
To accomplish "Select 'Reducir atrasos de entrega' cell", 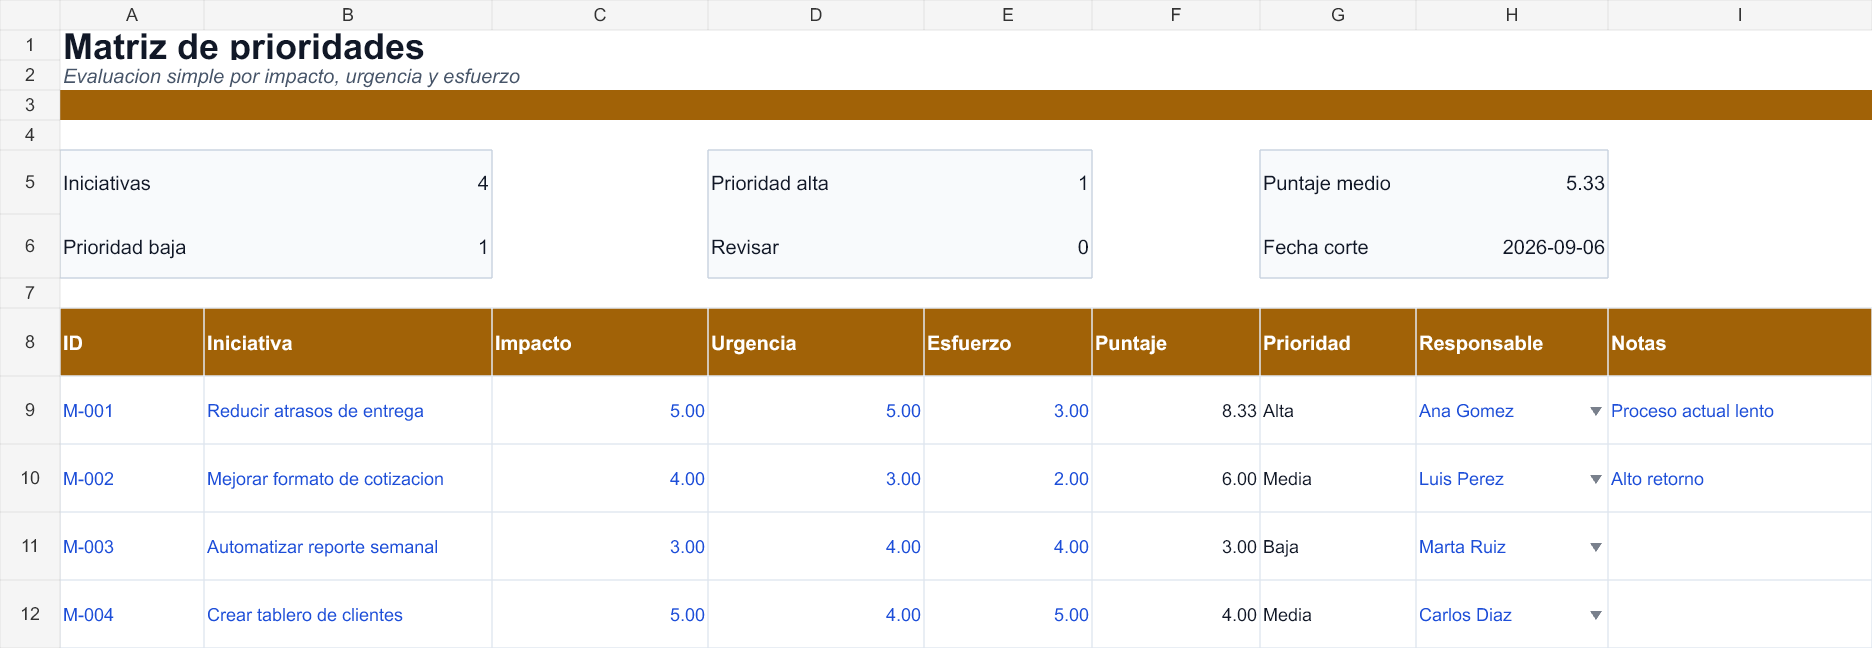I will point(348,411).
